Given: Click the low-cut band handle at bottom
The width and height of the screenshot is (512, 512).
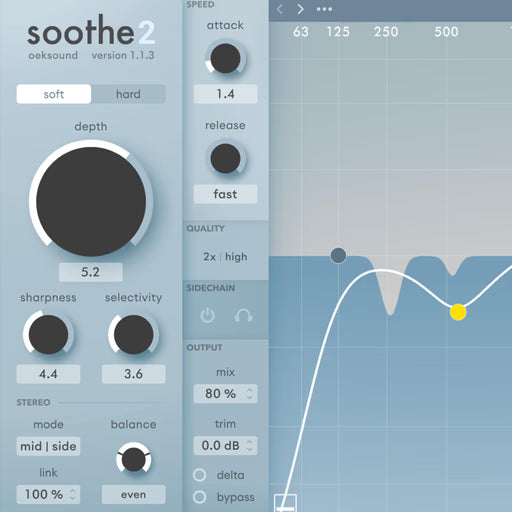Looking at the screenshot, I should tap(285, 503).
